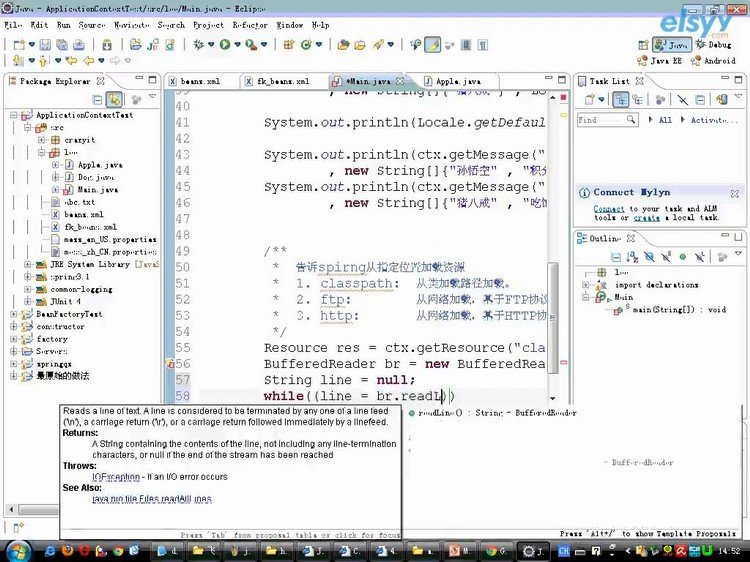Open dropdown next to Debug icon
The width and height of the screenshot is (750, 562).
[x=211, y=45]
